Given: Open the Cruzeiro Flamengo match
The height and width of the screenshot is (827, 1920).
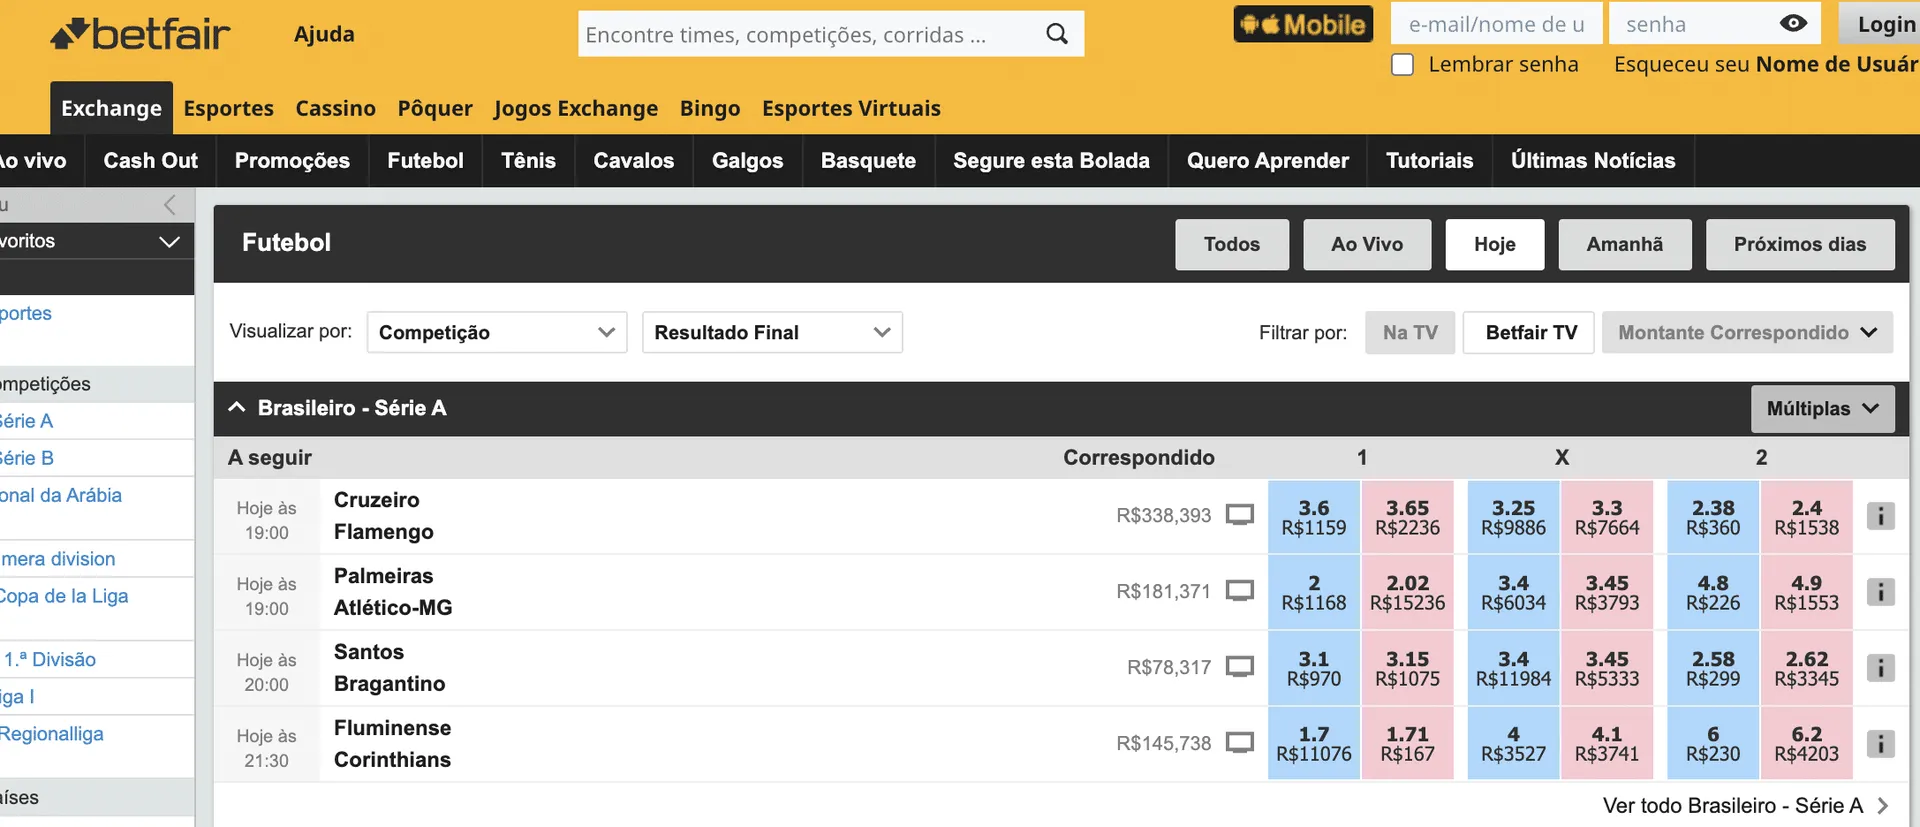Looking at the screenshot, I should tap(383, 516).
